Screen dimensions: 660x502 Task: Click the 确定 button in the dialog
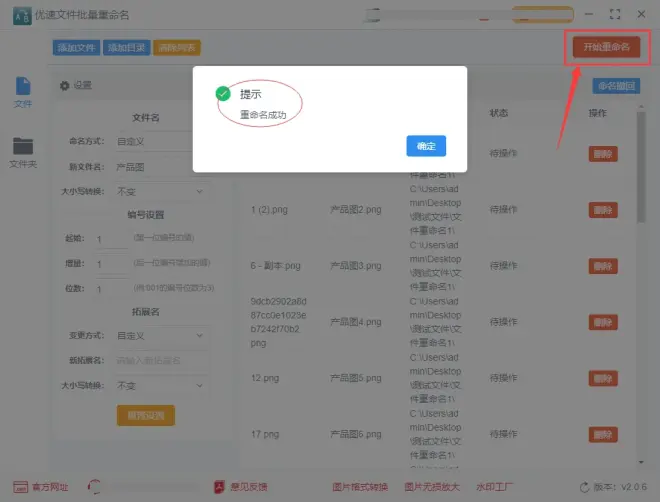(x=426, y=146)
